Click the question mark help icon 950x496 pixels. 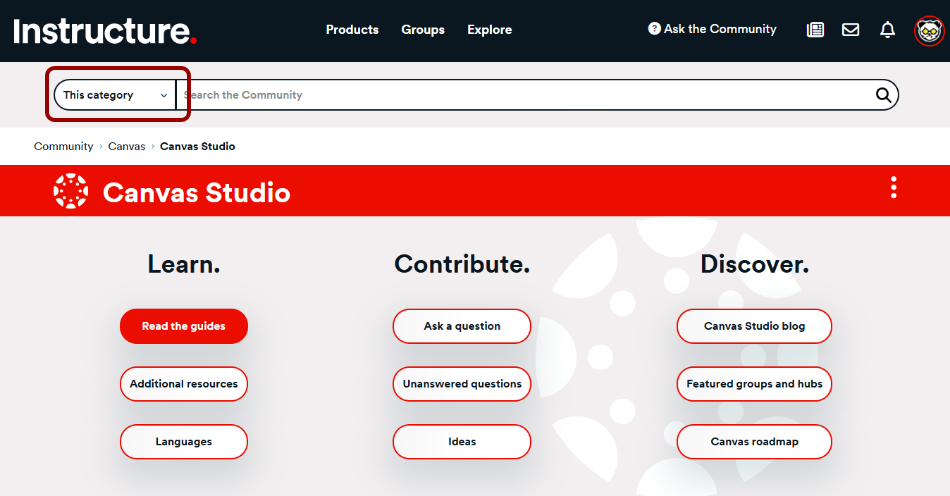tap(654, 28)
